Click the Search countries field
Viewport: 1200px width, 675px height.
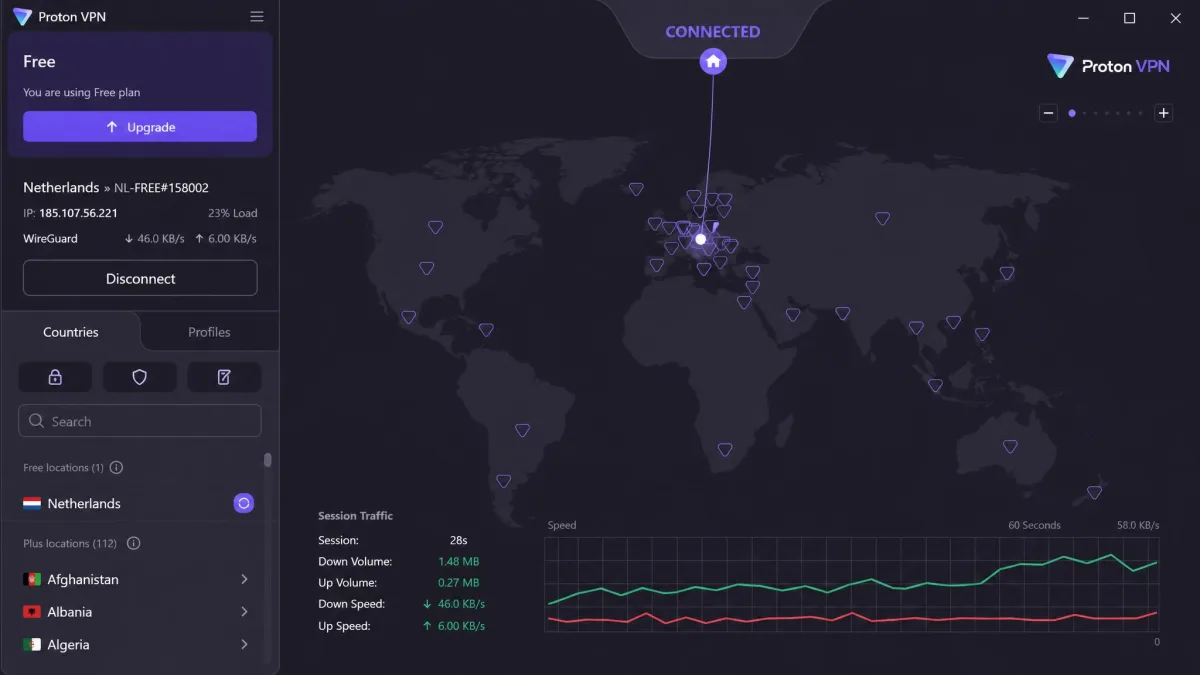(x=140, y=421)
